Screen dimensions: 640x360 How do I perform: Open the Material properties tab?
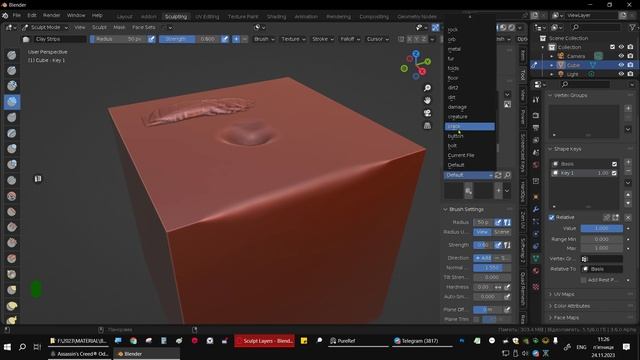(x=536, y=271)
